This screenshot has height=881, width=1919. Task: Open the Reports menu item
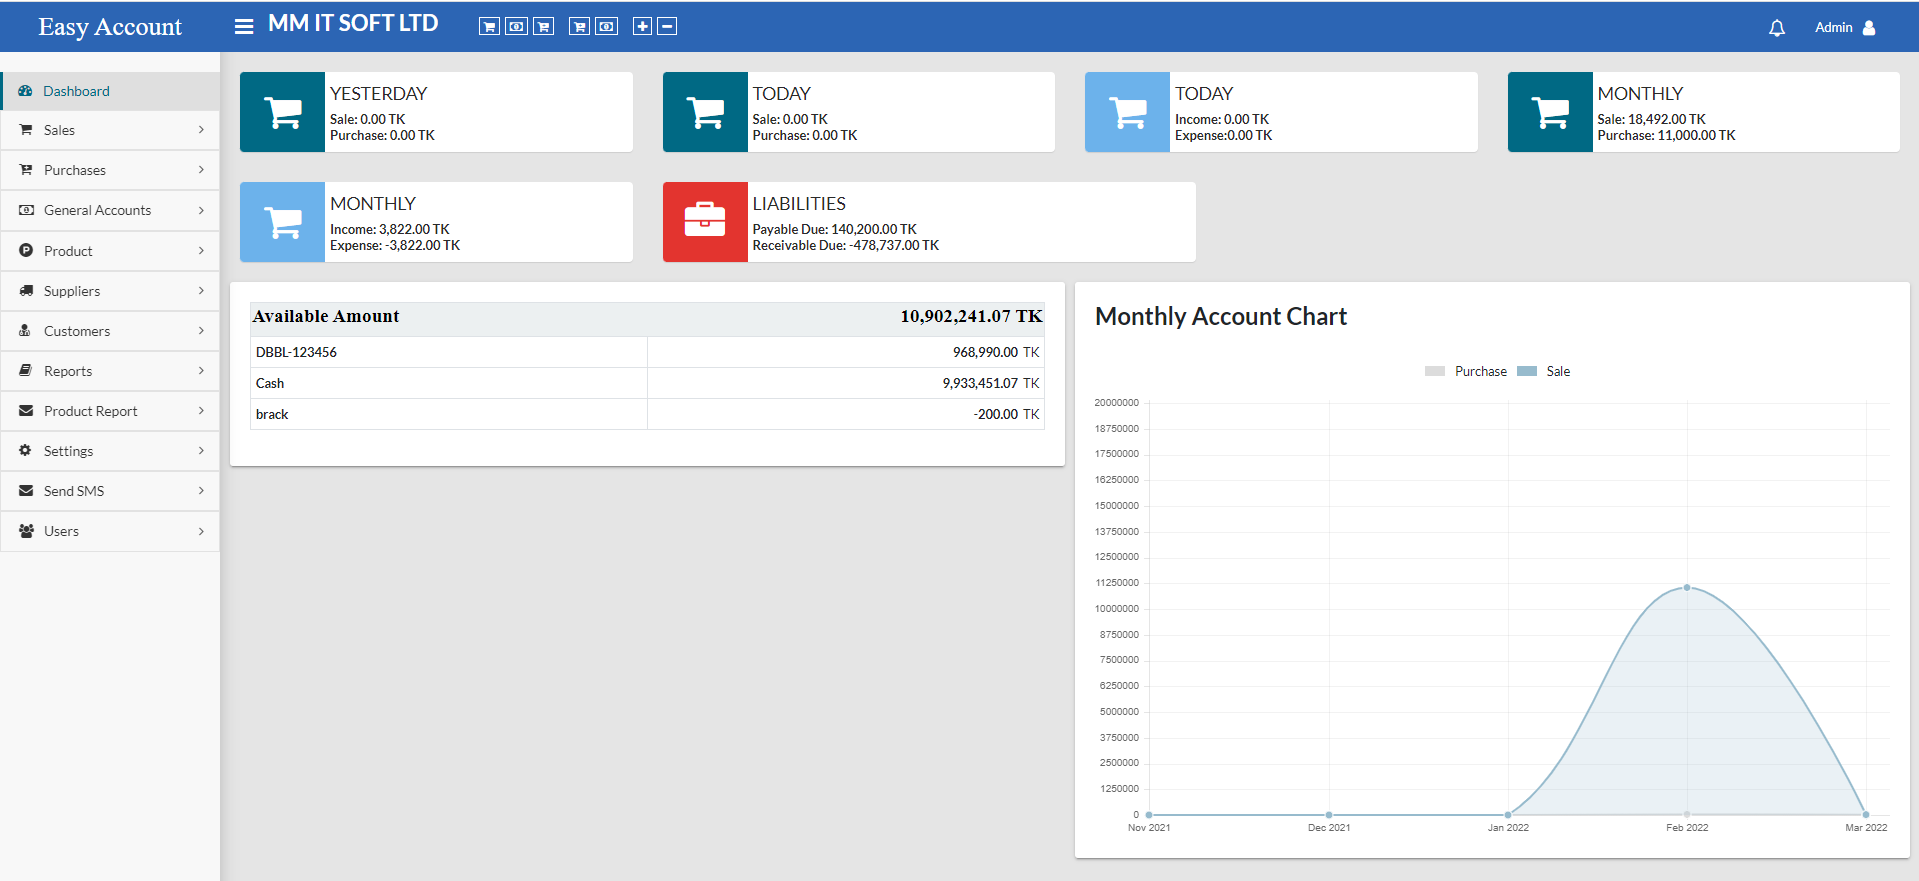pyautogui.click(x=68, y=371)
